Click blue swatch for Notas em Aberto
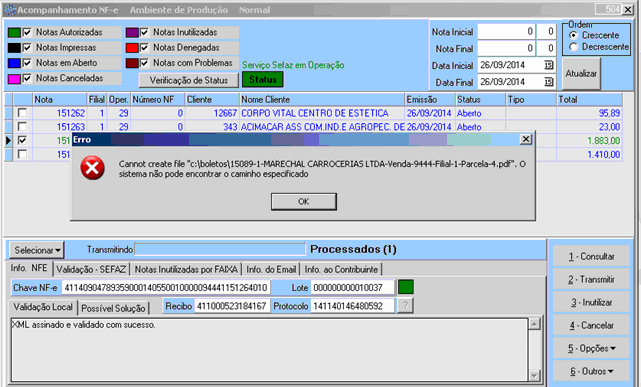This screenshot has height=387, width=641. click(14, 63)
